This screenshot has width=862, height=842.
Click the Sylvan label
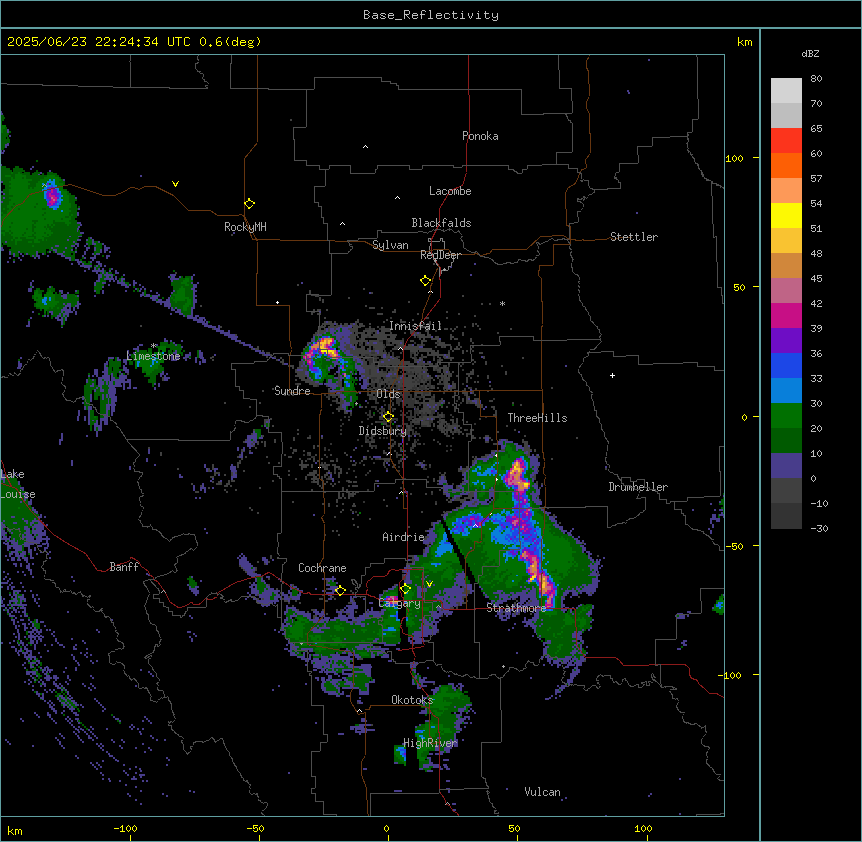(390, 245)
